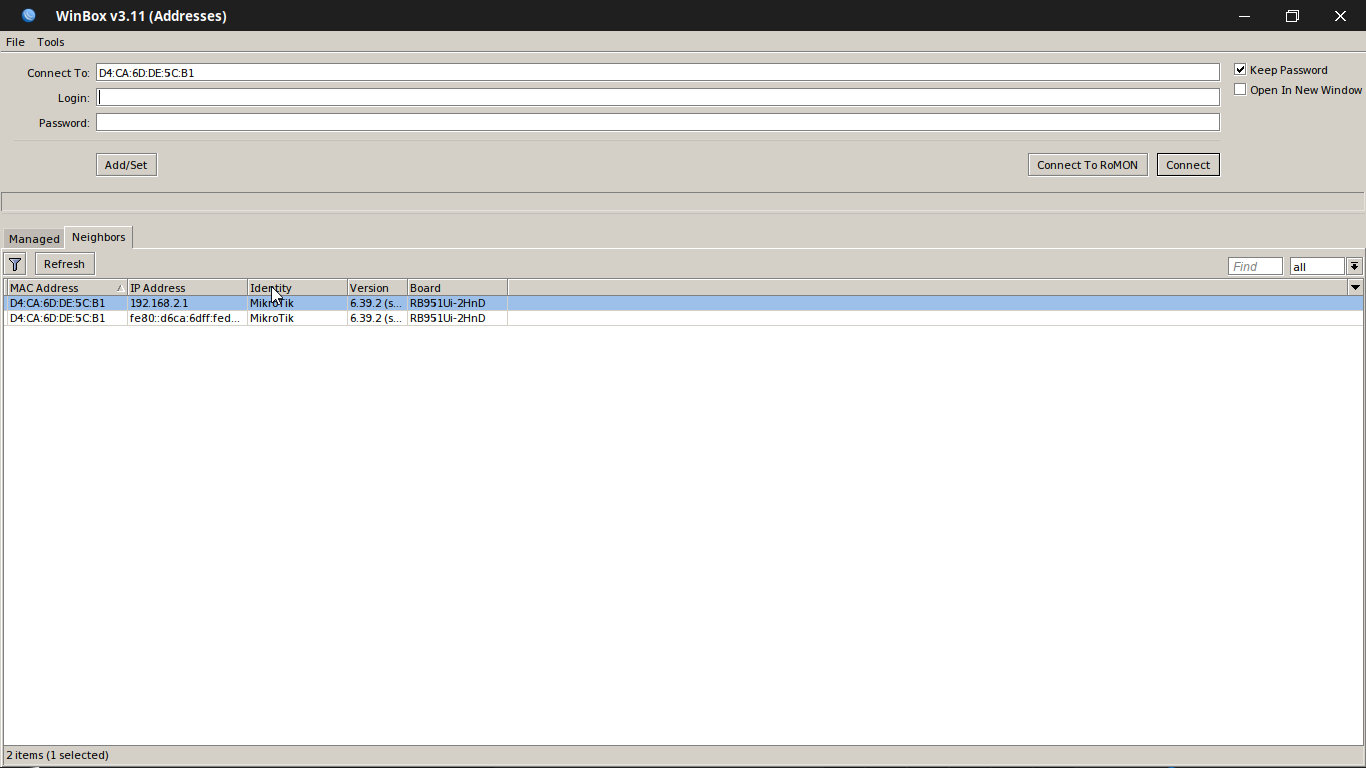Select the Neighbors tab
1366x768 pixels.
coord(99,237)
